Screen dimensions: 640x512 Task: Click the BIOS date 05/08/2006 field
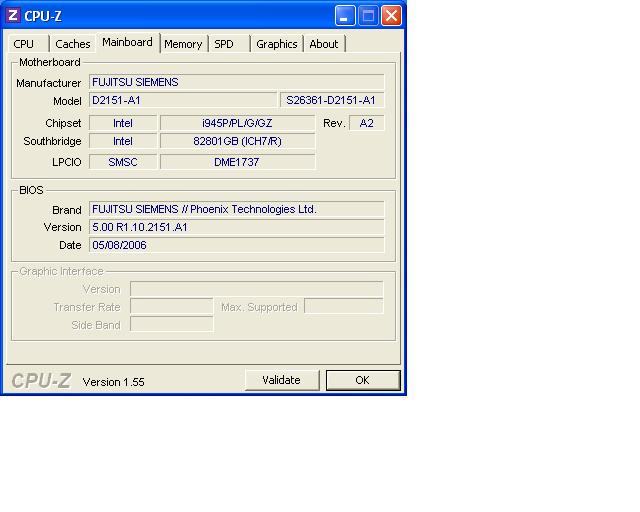coord(236,245)
